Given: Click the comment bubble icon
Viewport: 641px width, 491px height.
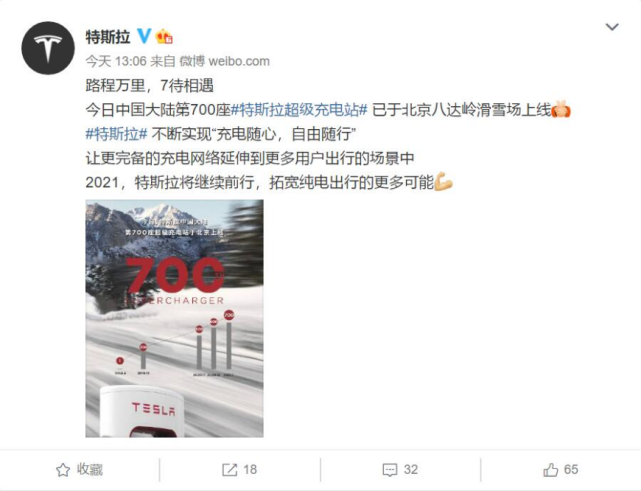Looking at the screenshot, I should (x=390, y=470).
